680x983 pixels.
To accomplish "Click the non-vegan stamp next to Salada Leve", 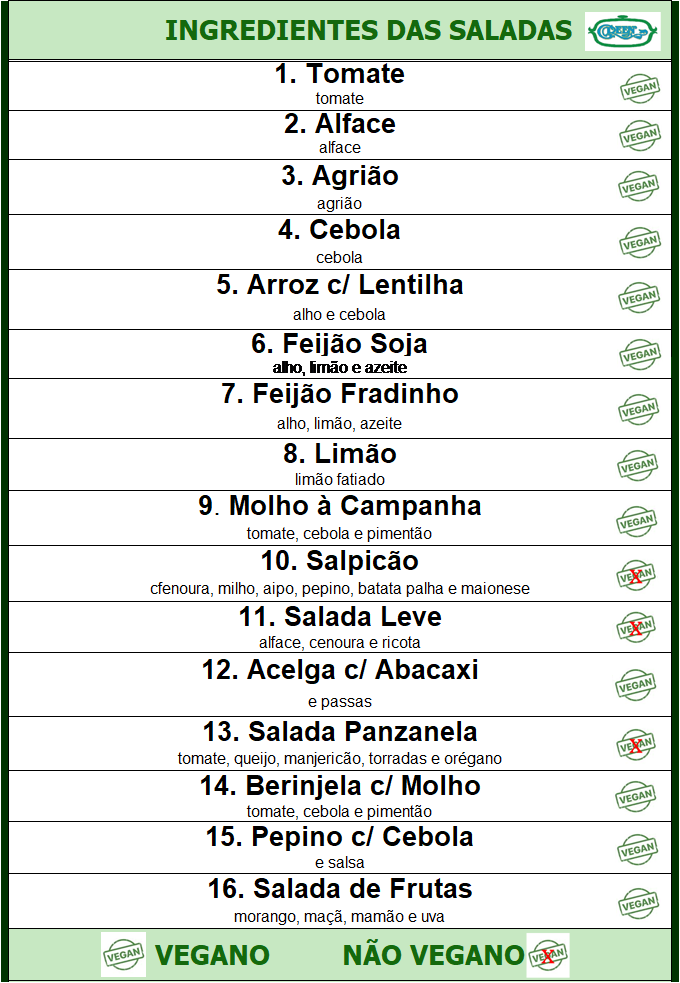I will point(636,628).
